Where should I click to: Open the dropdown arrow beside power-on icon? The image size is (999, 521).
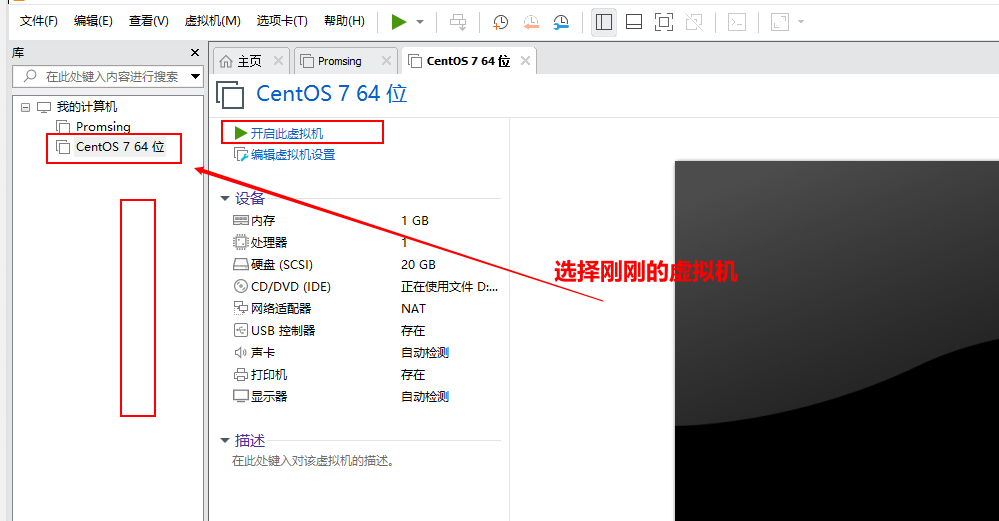(420, 22)
